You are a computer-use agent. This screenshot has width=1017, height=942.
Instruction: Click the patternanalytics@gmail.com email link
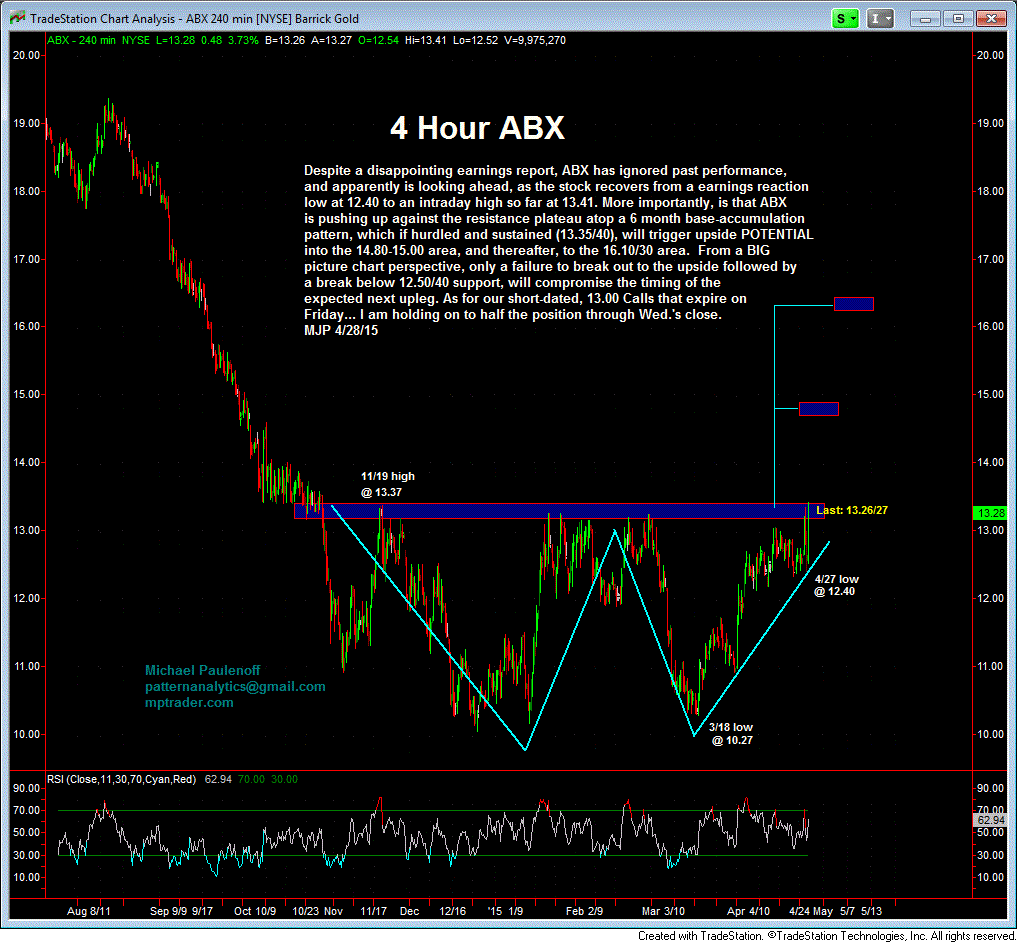tap(234, 687)
